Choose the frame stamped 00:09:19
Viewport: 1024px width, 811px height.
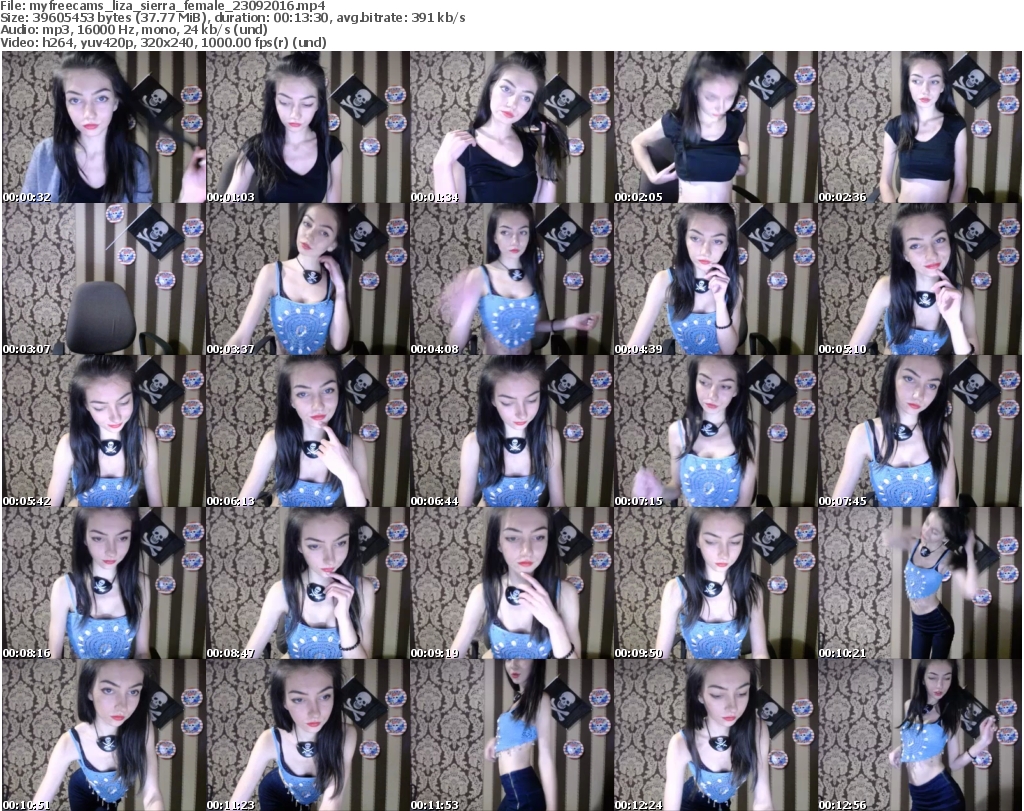pyautogui.click(x=511, y=584)
